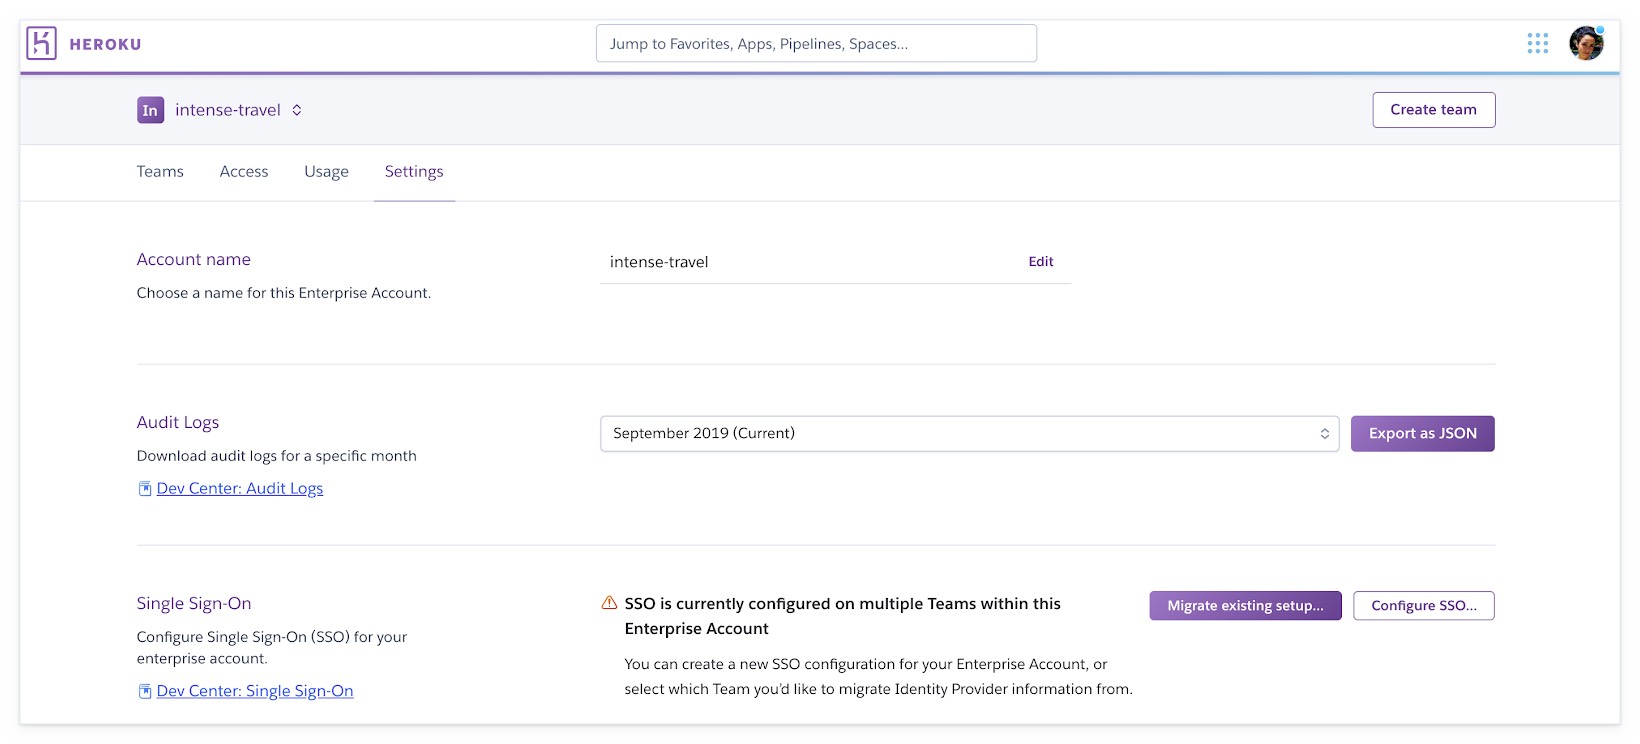This screenshot has width=1640, height=744.
Task: Click Migrate existing setup button
Action: click(1245, 606)
